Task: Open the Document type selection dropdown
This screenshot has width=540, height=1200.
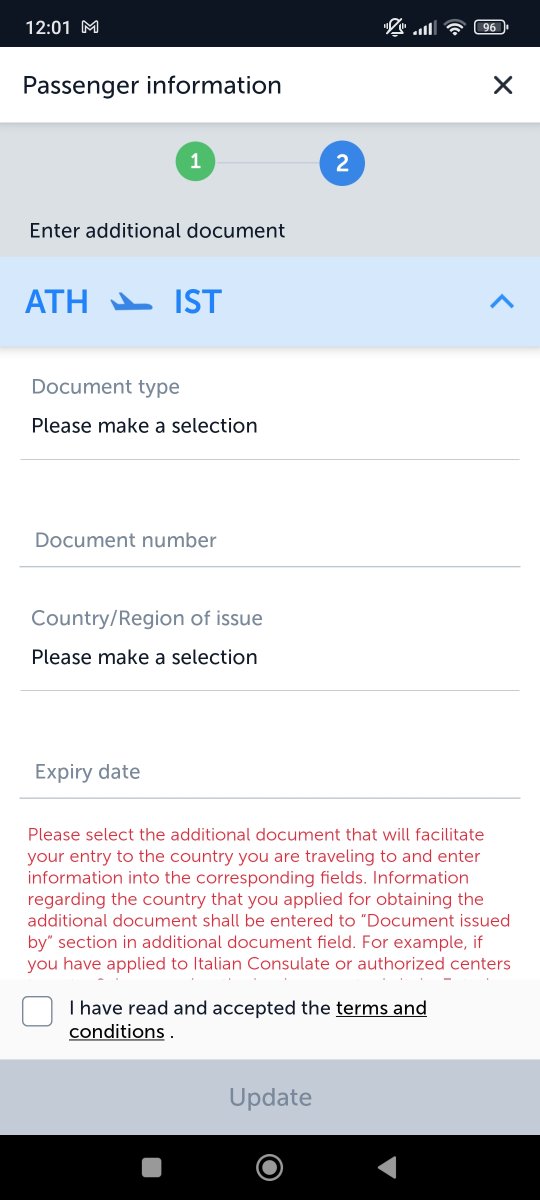Action: (270, 412)
